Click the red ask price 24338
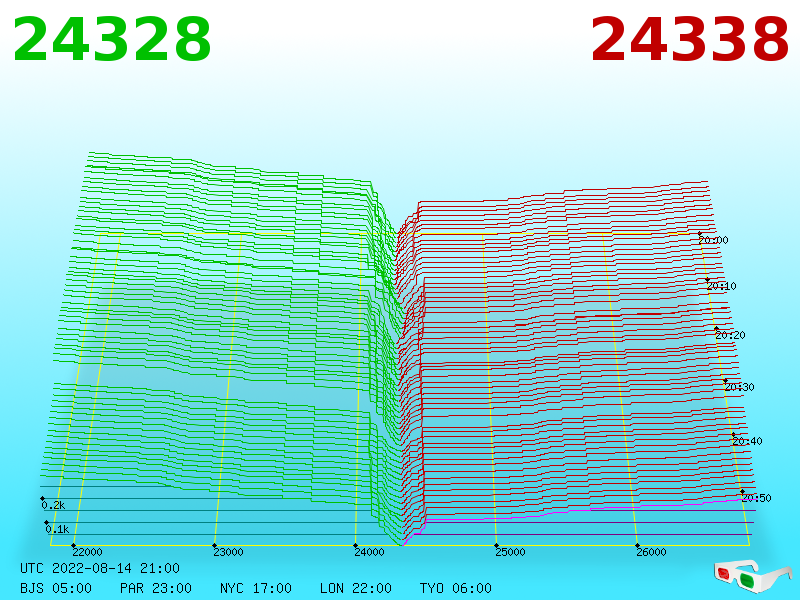 click(x=690, y=40)
